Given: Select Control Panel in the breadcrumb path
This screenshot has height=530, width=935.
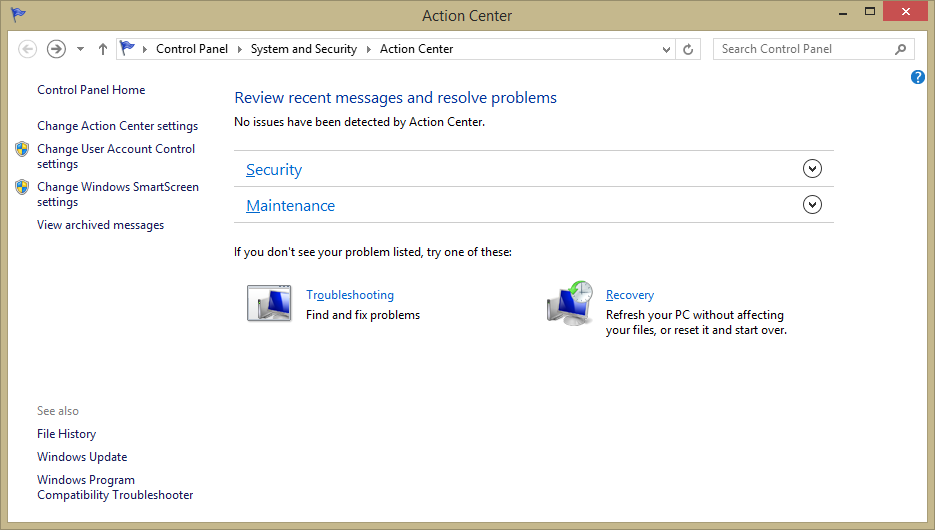Looking at the screenshot, I should (x=192, y=49).
